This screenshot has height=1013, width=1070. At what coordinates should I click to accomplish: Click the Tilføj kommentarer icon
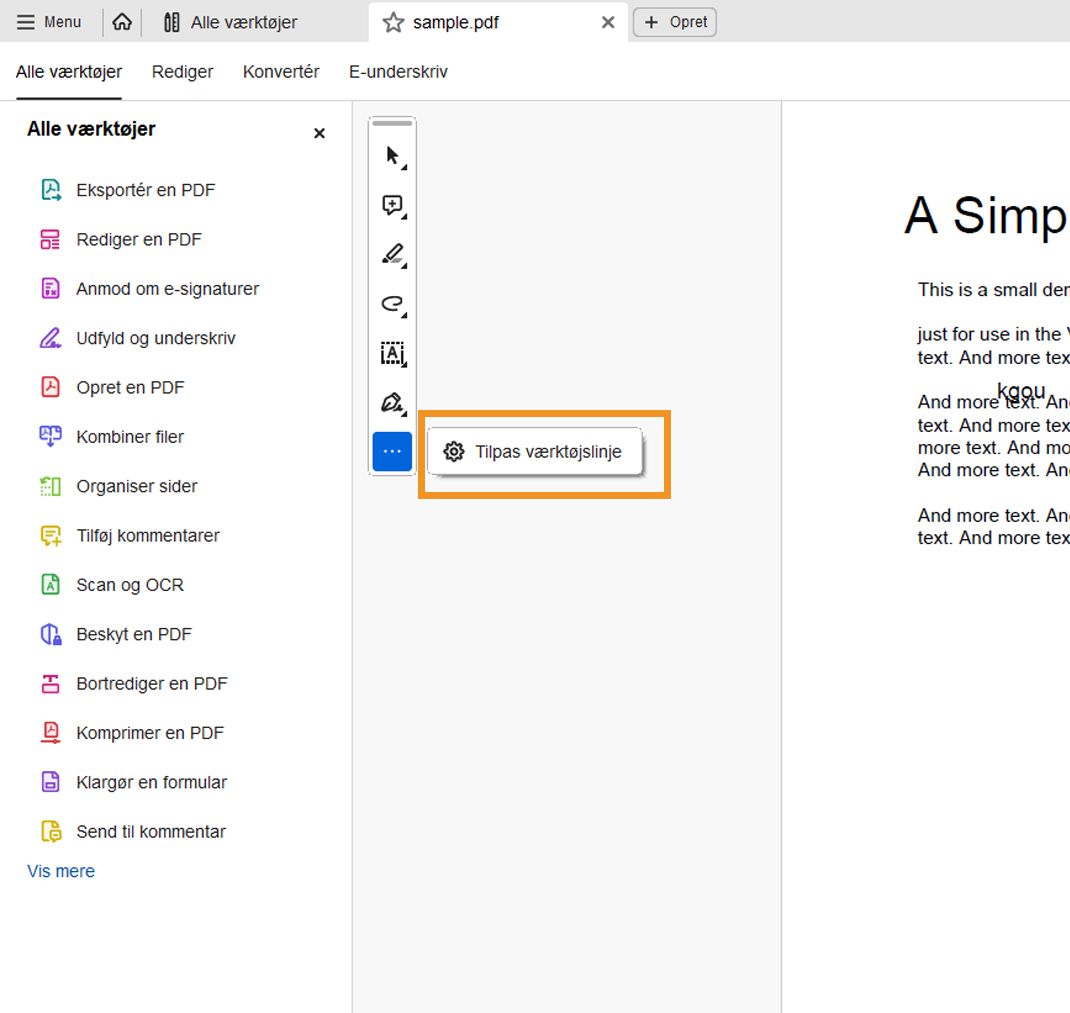[50, 536]
